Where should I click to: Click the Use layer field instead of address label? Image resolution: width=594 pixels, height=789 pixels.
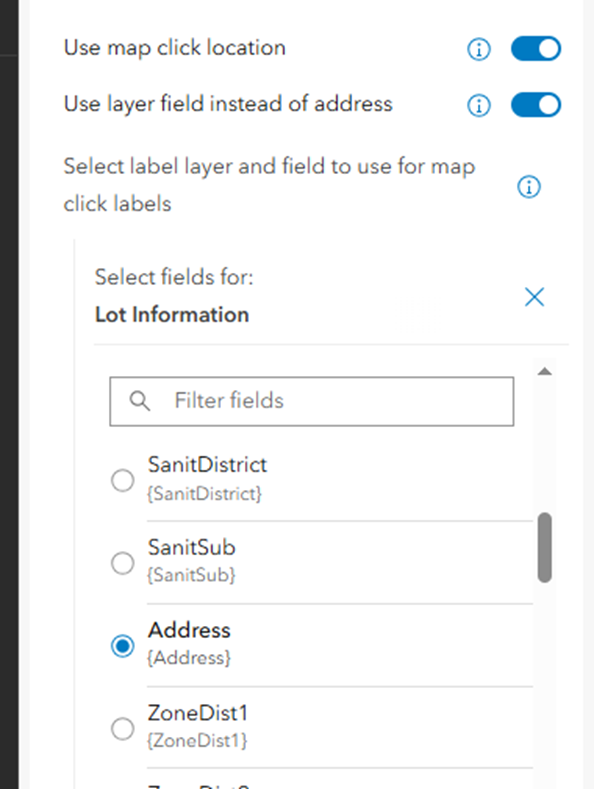(x=228, y=104)
